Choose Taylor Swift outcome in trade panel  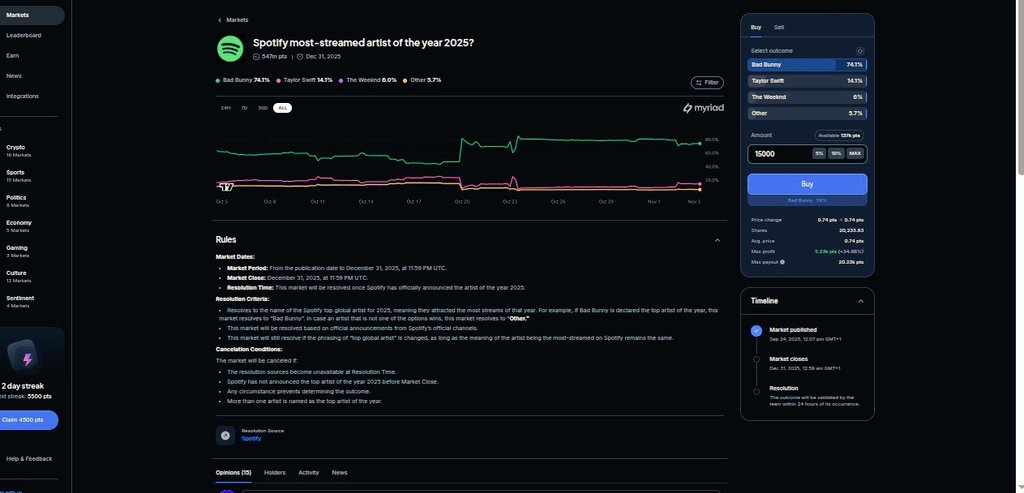click(807, 81)
